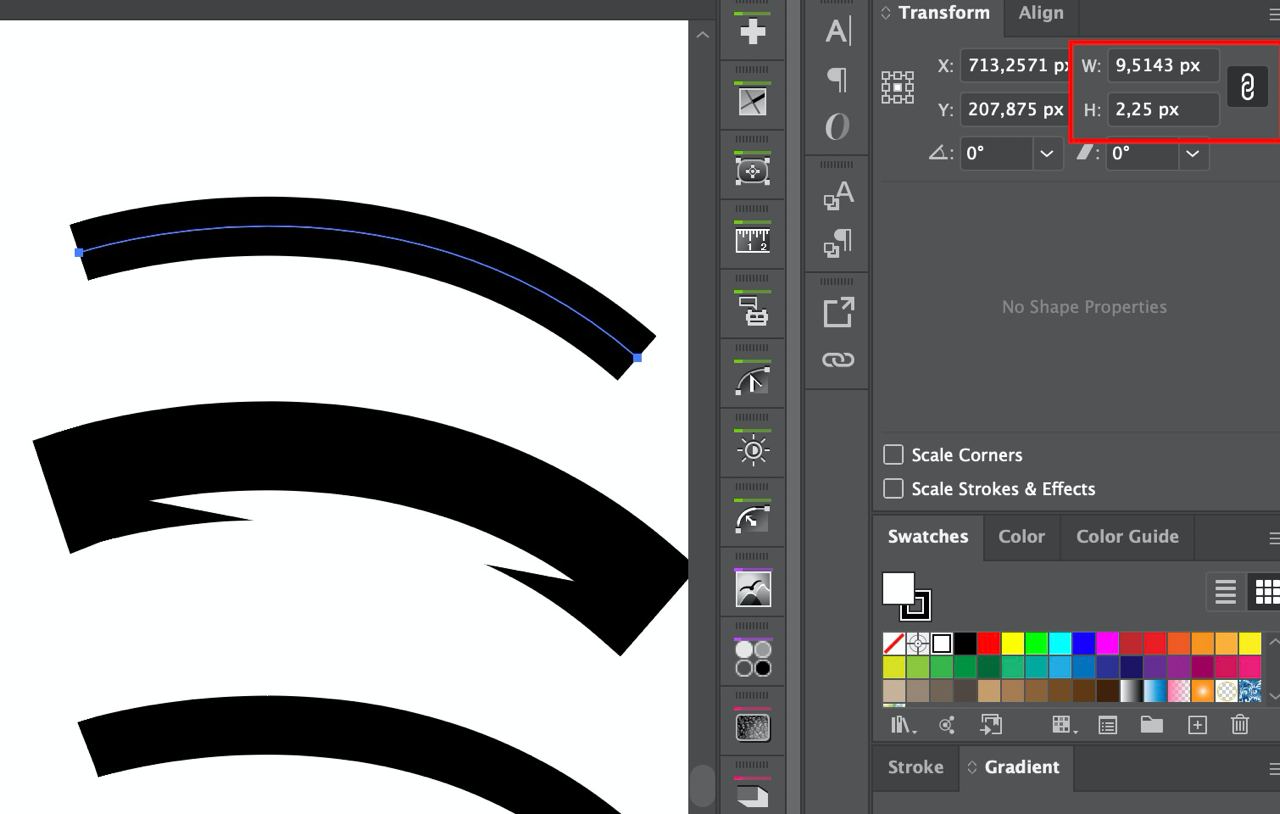Switch to the Swatches tab

click(928, 537)
